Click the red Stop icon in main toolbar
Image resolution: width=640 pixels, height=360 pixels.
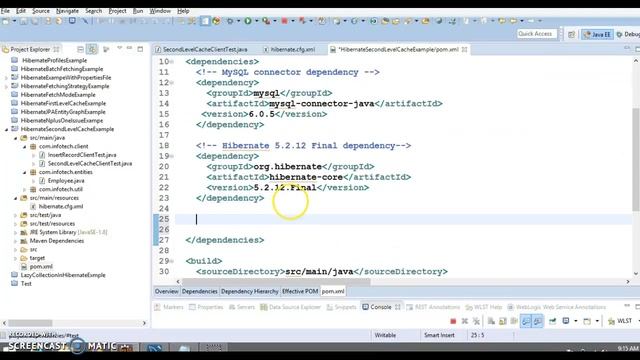click(284, 21)
